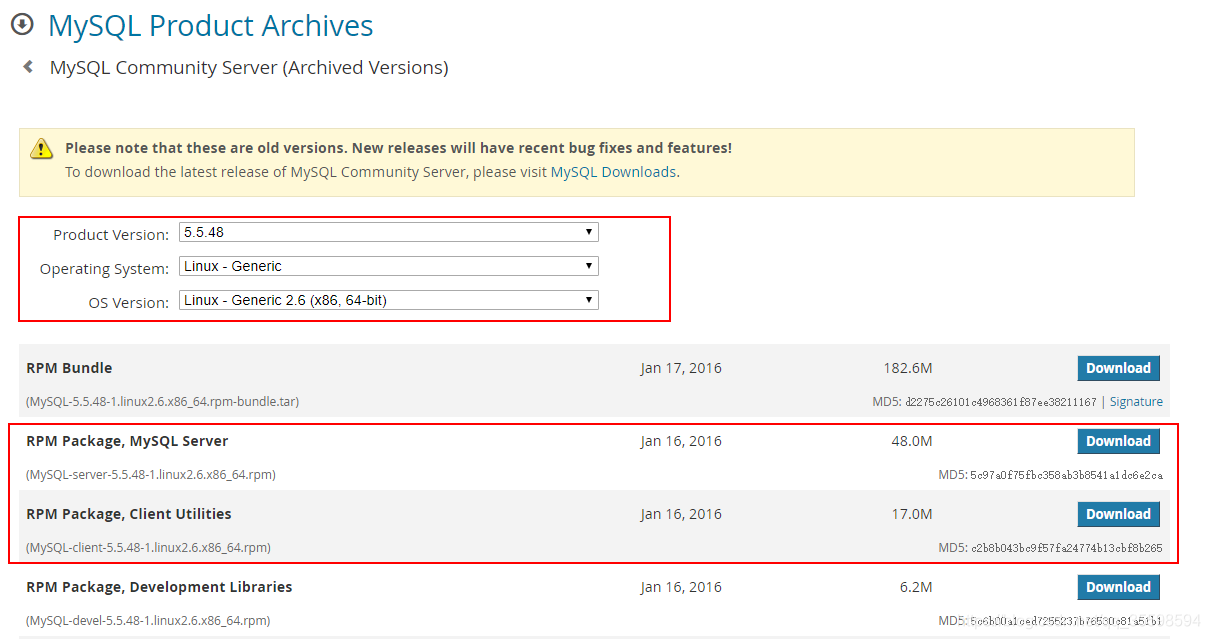
Task: Click the Jan 17, 2016 date of RPM Bundle
Action: click(681, 368)
